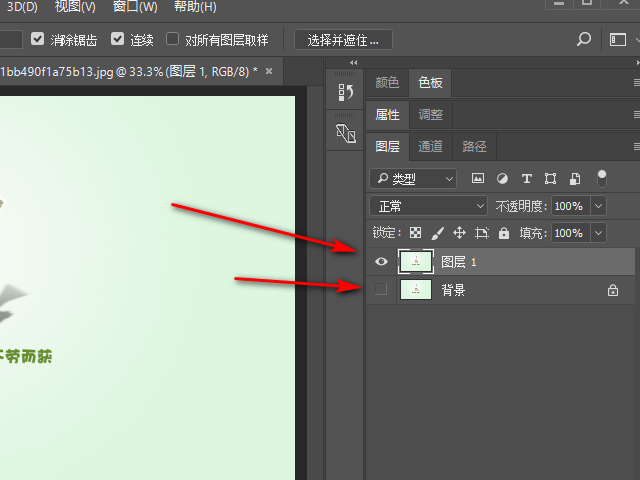Screen dimensions: 640x480
Task: Show the 背景 layer visibility box
Action: 381,289
